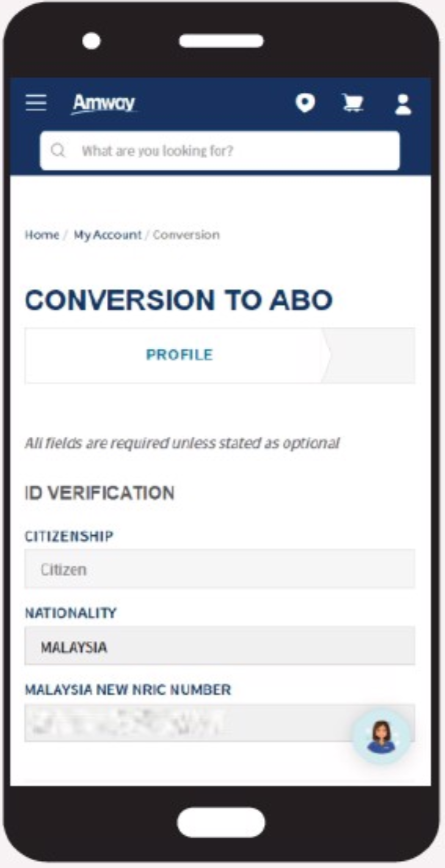Open the user account icon

[403, 104]
